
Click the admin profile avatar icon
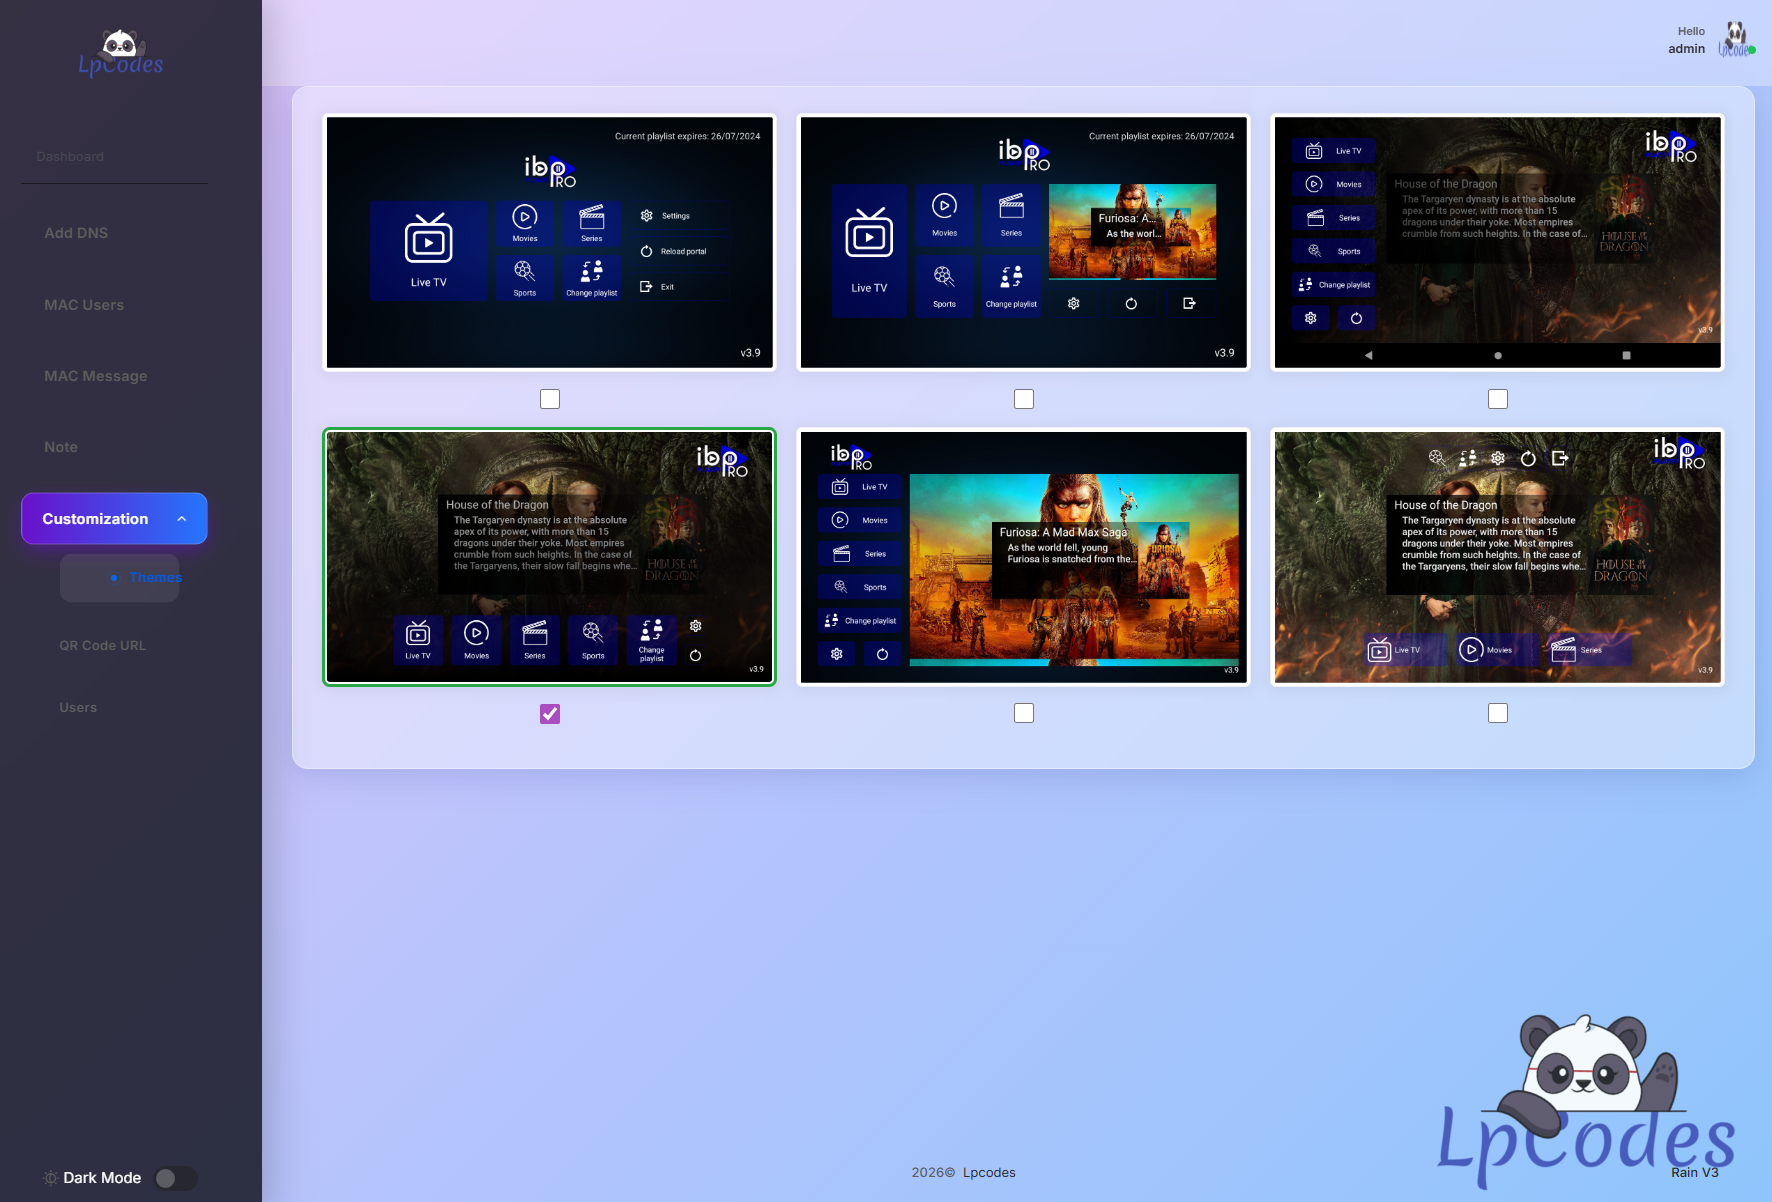1736,41
